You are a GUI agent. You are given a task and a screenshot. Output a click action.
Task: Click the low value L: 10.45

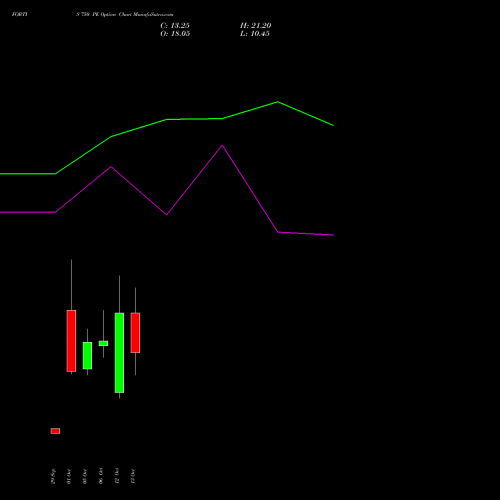coord(255,34)
